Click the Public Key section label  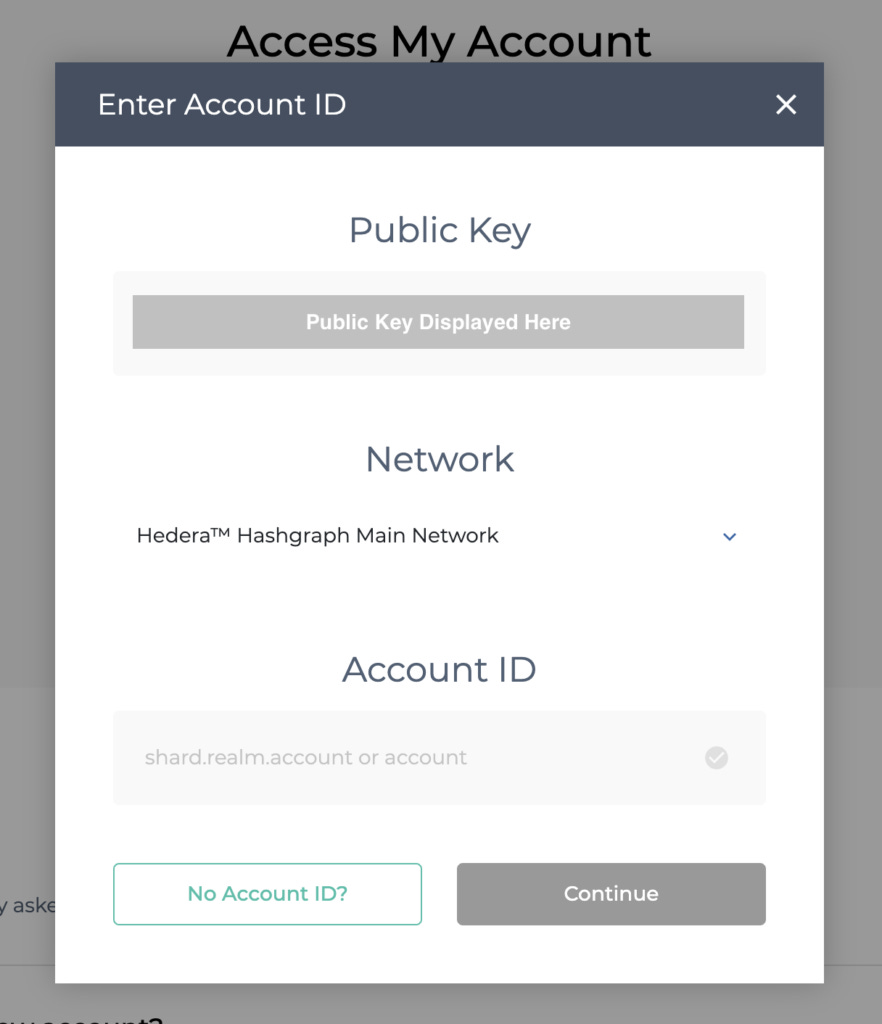[439, 230]
